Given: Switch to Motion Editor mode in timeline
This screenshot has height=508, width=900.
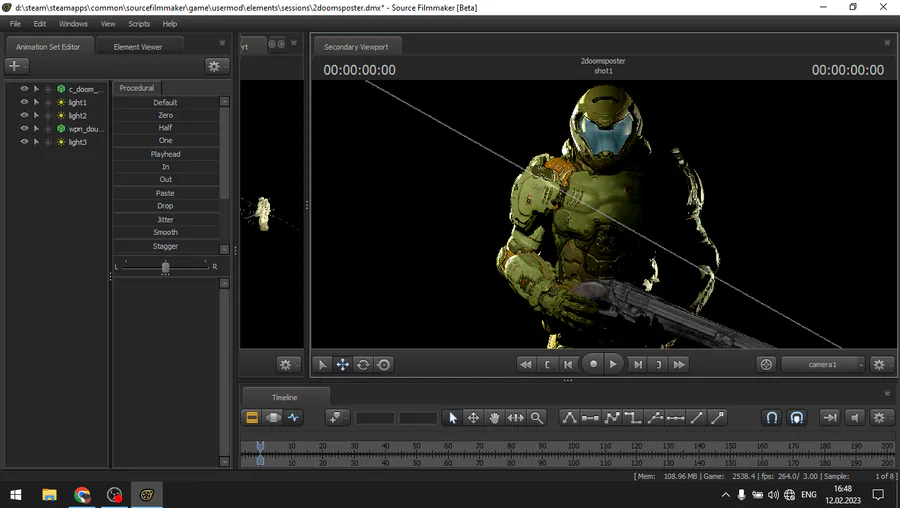Looking at the screenshot, I should click(273, 418).
